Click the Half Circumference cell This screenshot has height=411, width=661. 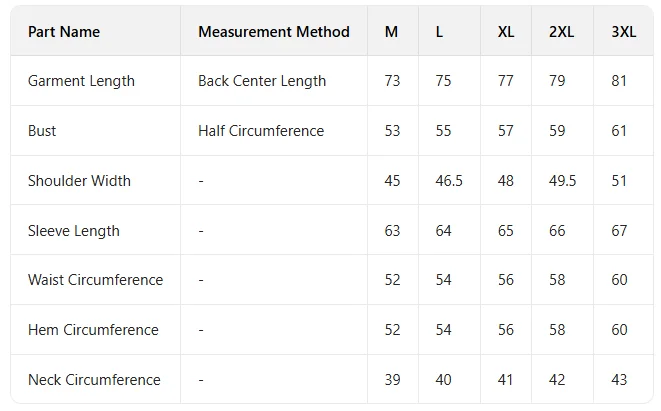pyautogui.click(x=261, y=131)
